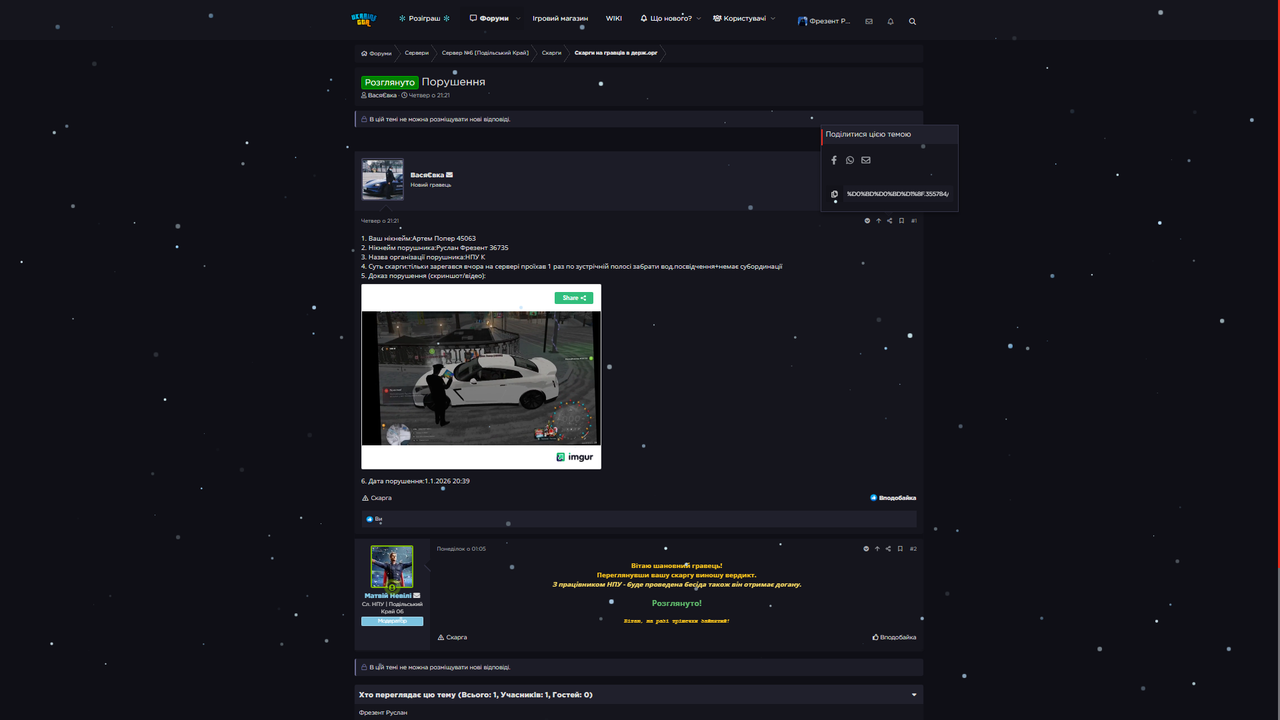Open the Розіграш menu item
Screen dimensions: 1280x720
pyautogui.click(x=424, y=19)
